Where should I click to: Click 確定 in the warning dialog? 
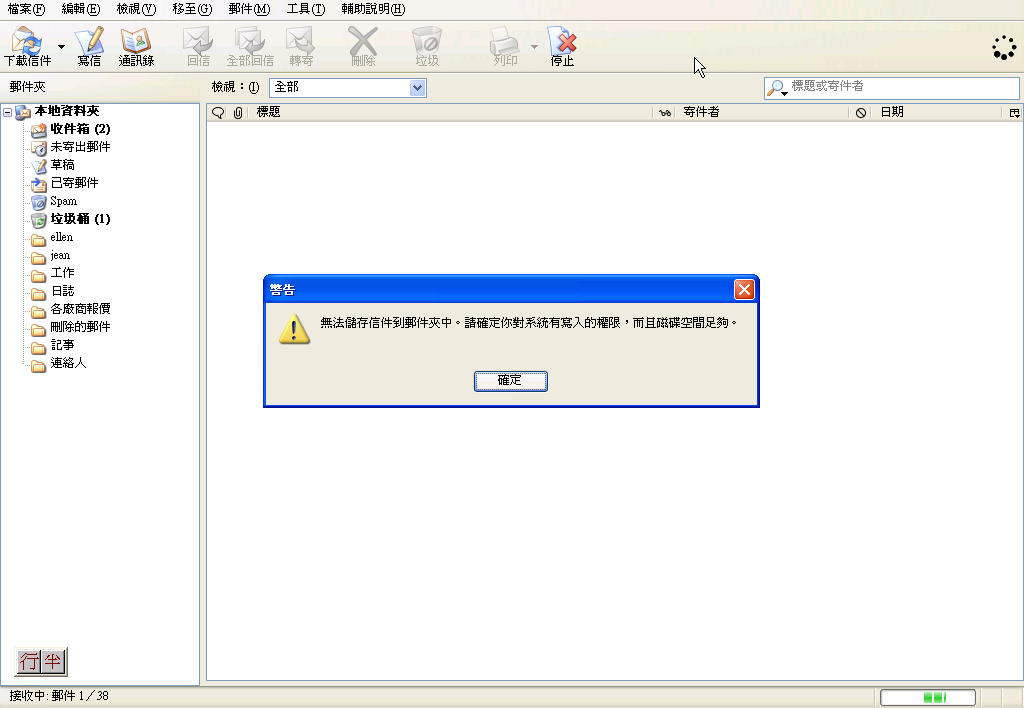(510, 381)
